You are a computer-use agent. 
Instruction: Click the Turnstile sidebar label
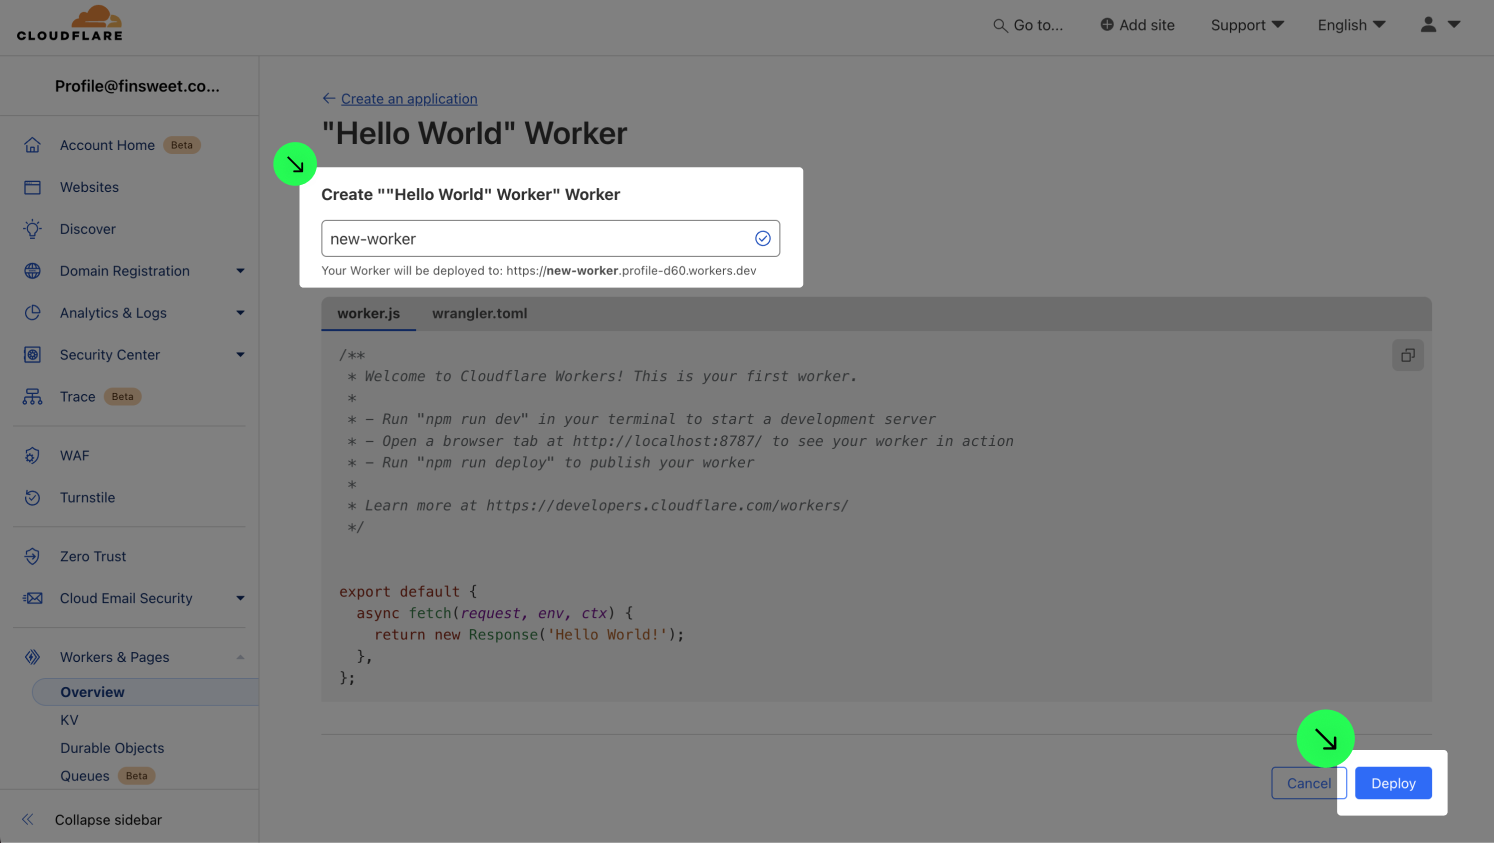(87, 498)
